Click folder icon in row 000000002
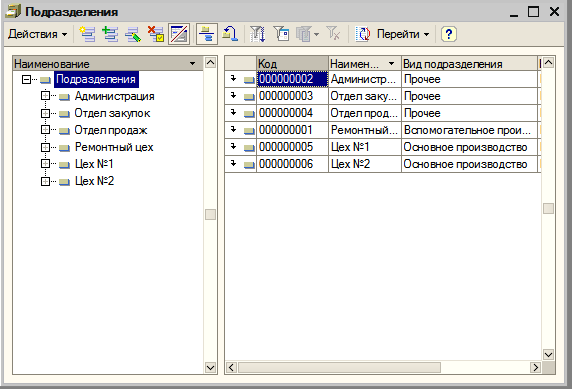The height and width of the screenshot is (389, 572). (249, 80)
